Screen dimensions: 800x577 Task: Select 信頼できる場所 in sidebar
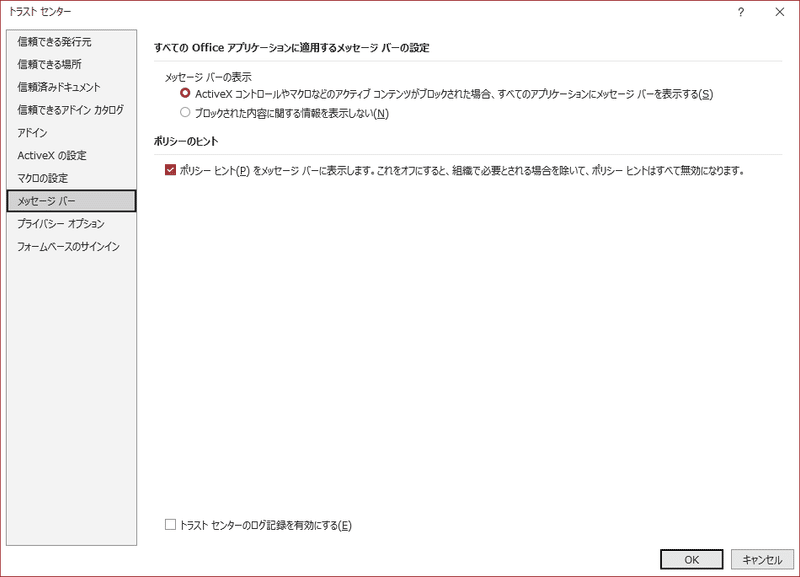point(71,64)
